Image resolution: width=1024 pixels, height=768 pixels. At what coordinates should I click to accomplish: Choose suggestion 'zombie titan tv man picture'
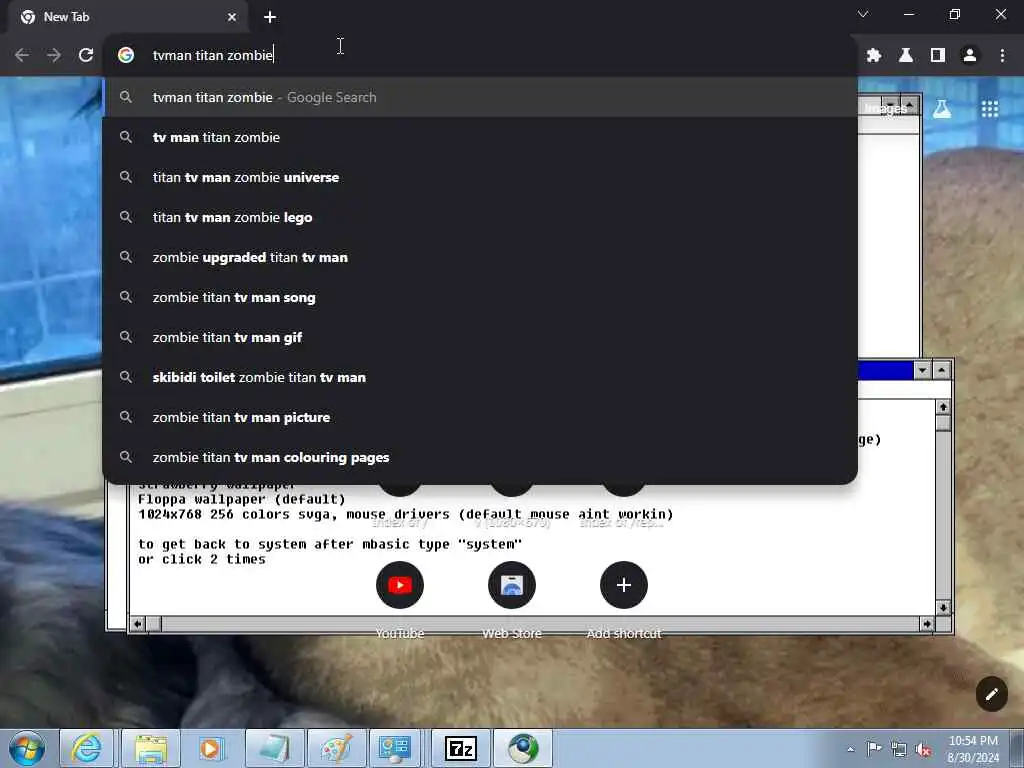480,417
